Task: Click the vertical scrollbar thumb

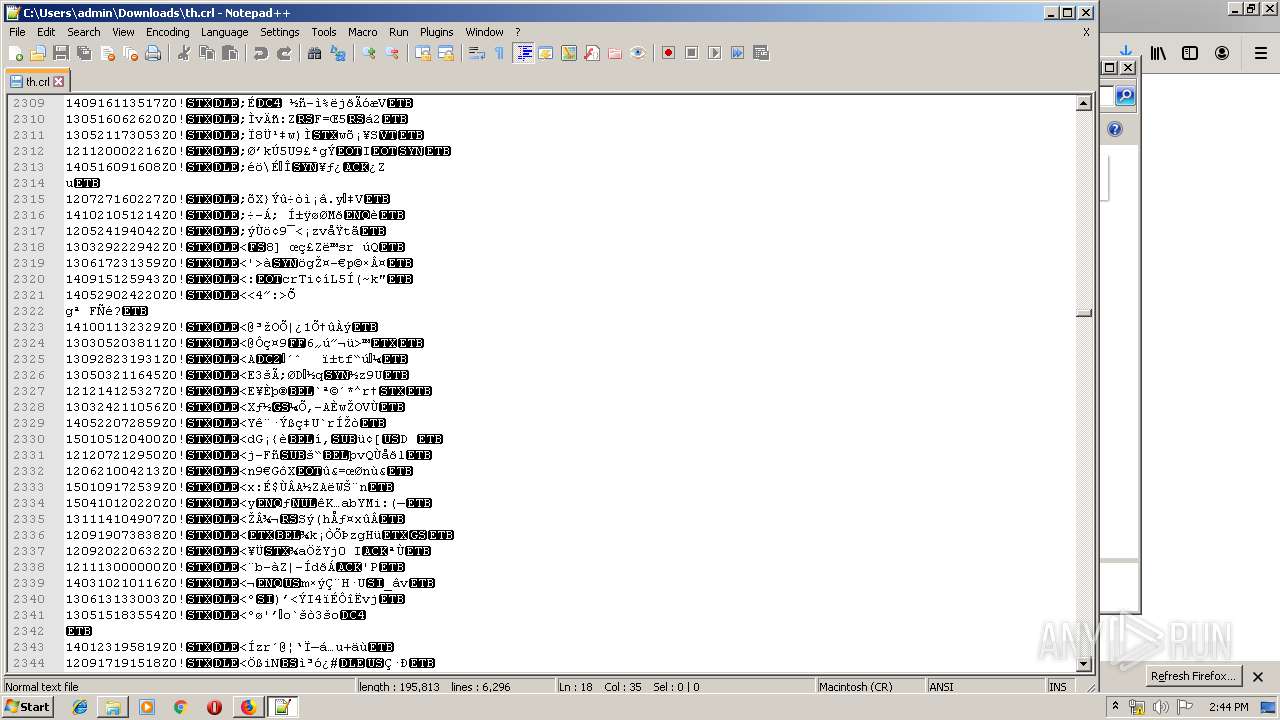Action: (1083, 313)
